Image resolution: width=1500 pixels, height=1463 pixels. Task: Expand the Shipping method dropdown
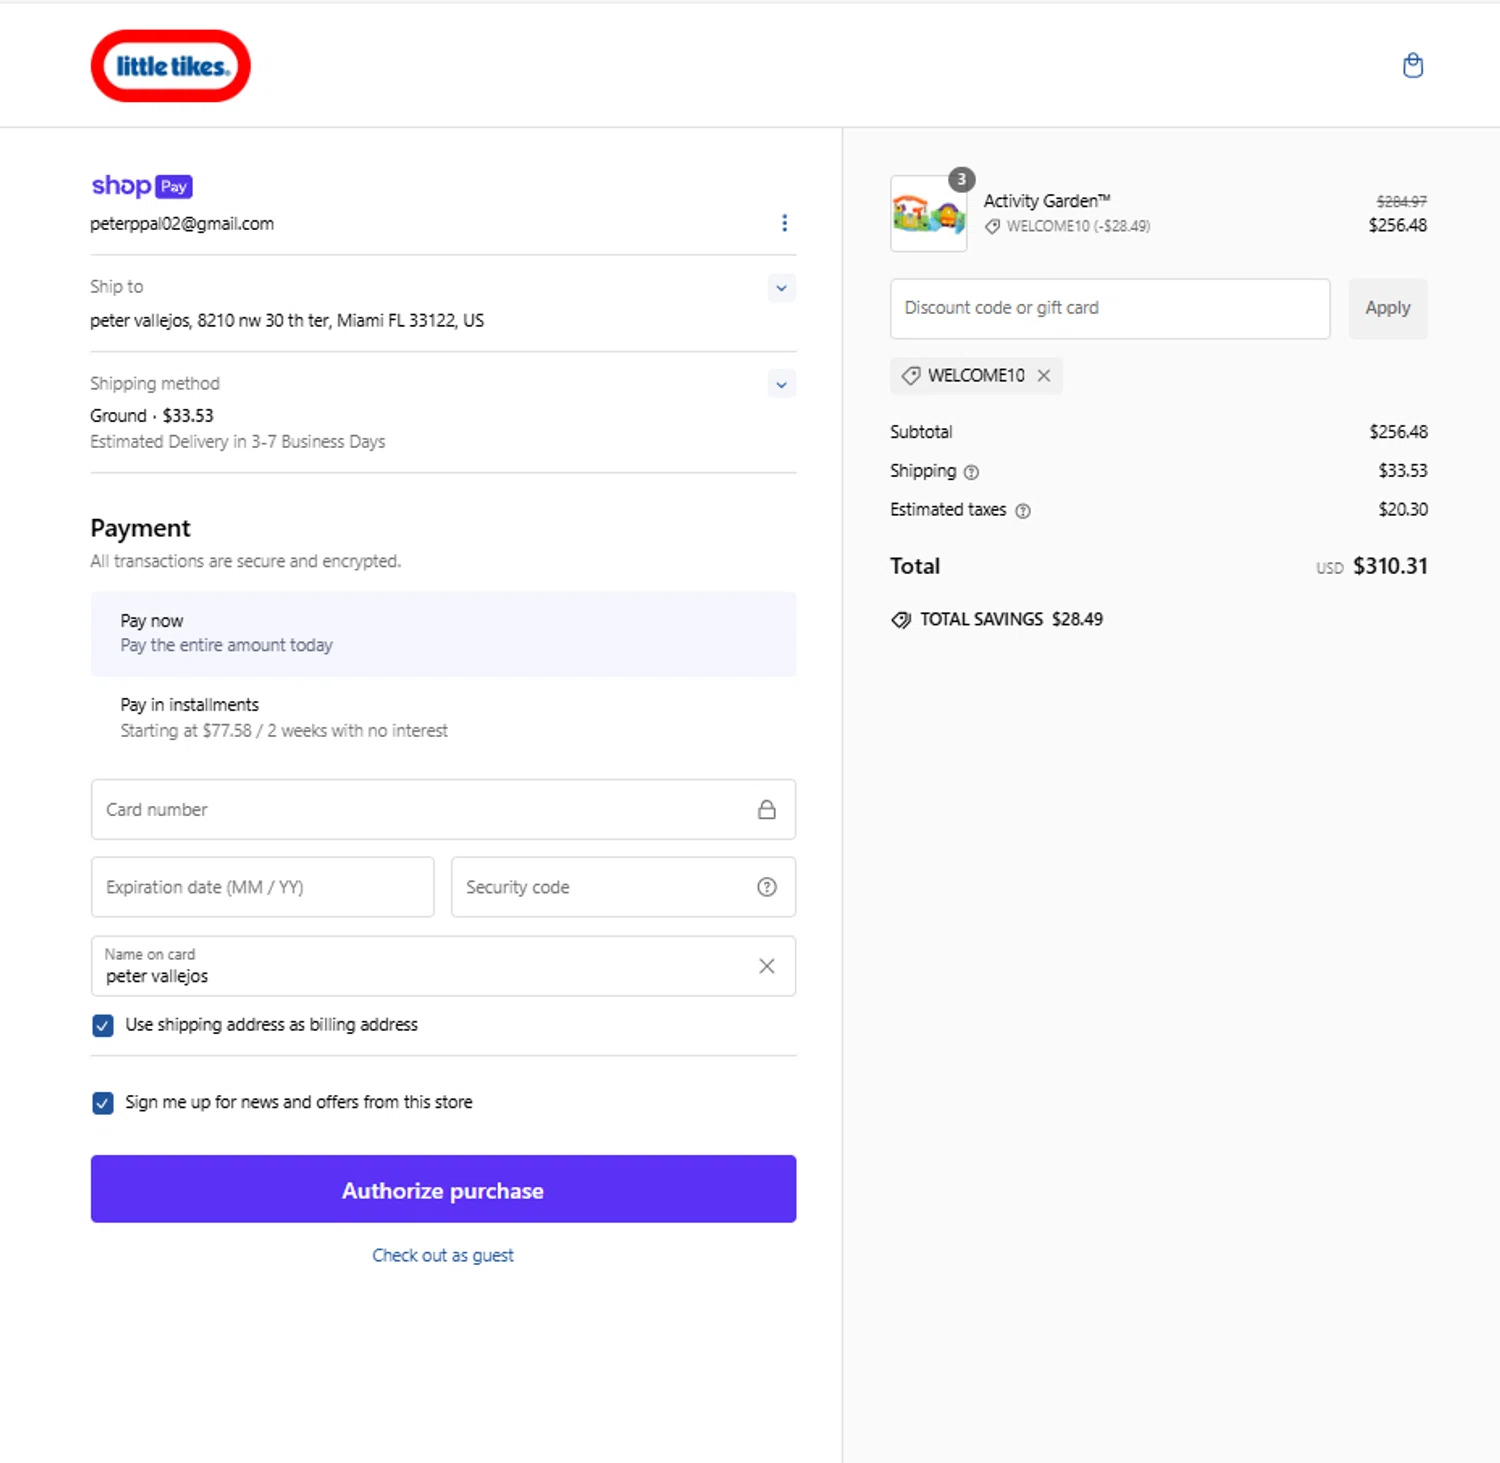point(781,384)
